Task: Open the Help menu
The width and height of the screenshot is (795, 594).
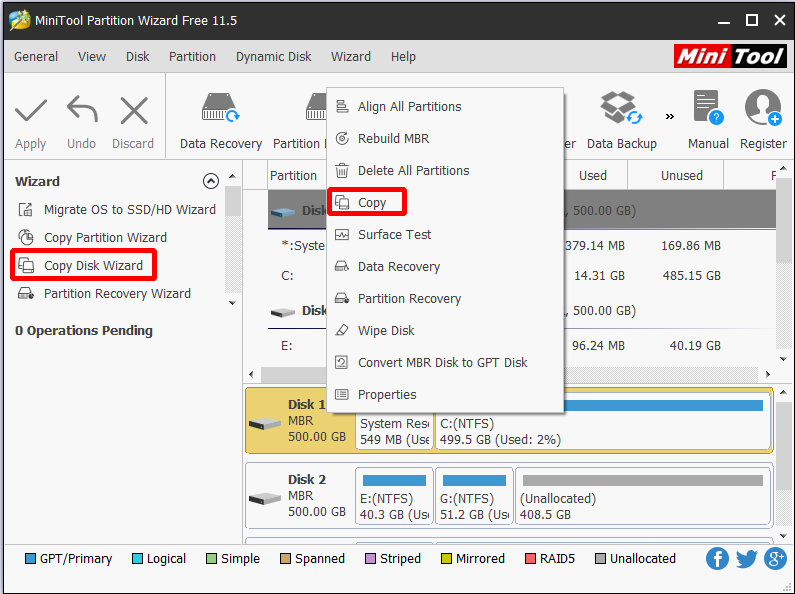Action: [403, 56]
